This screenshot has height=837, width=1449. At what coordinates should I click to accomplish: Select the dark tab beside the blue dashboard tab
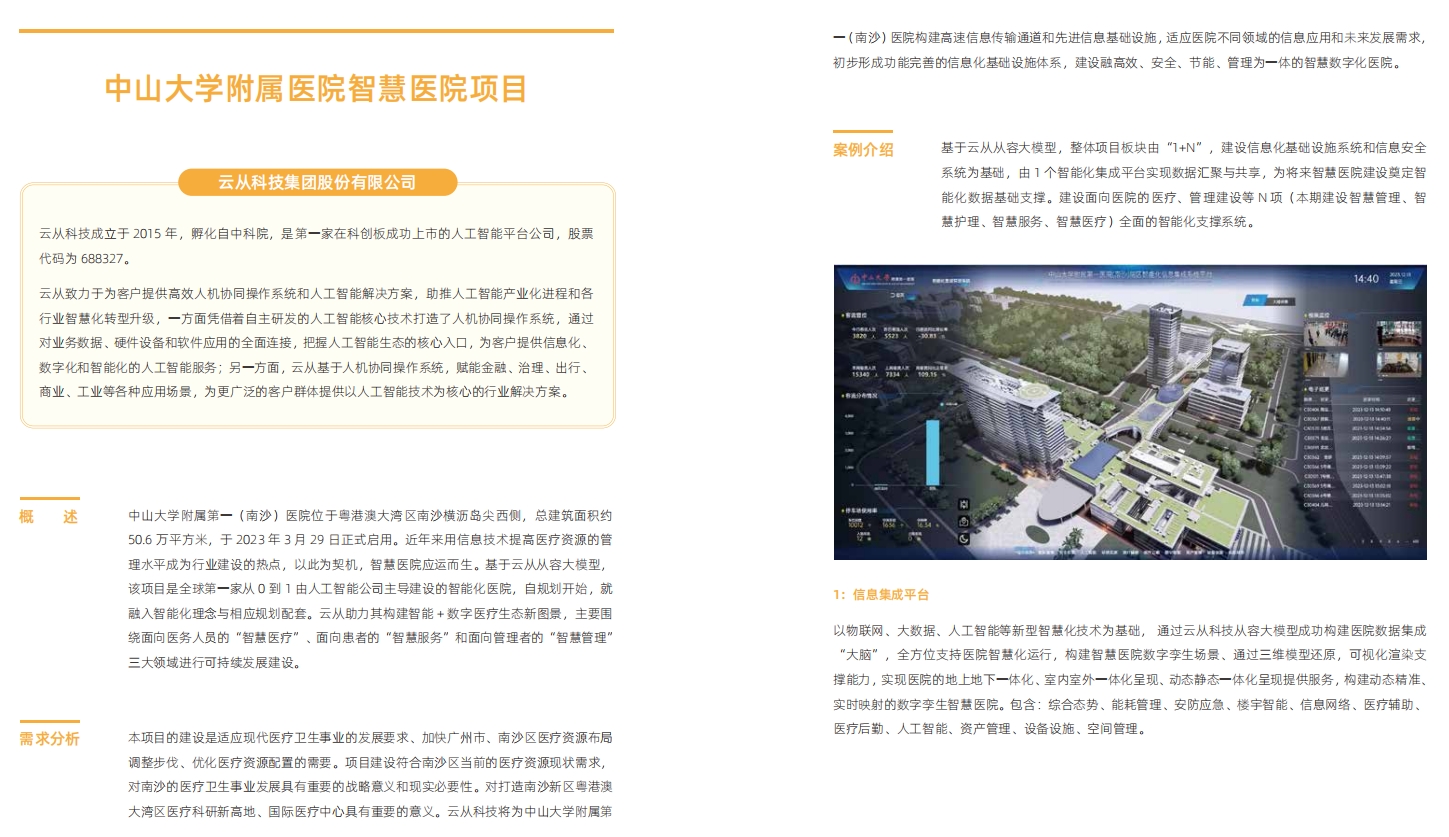coord(1281,301)
